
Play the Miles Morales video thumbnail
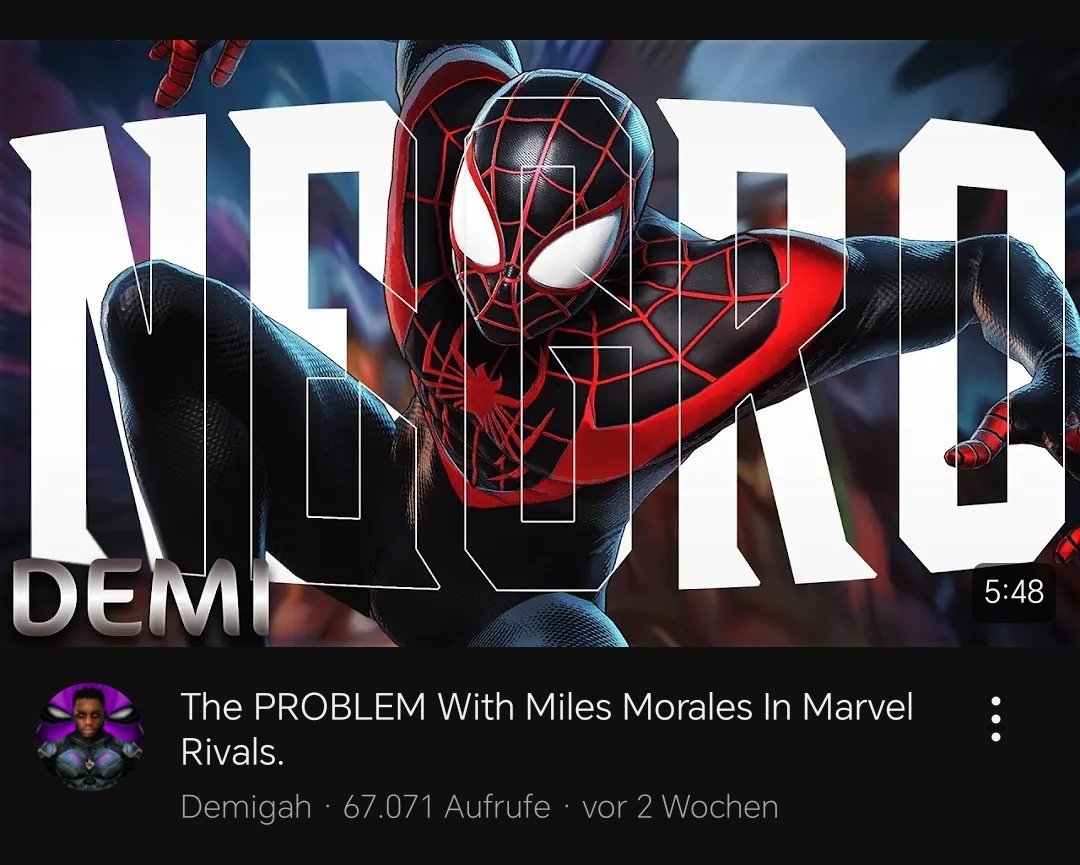540,343
